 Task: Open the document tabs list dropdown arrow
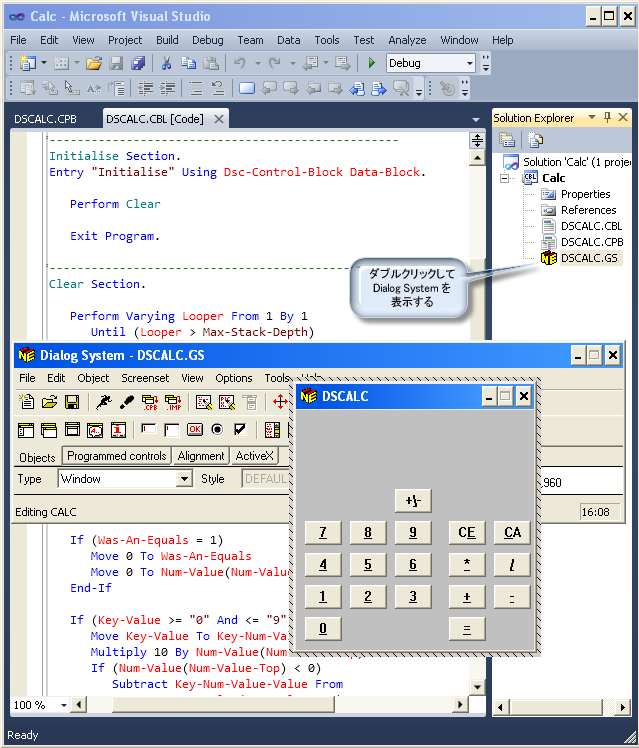point(475,119)
